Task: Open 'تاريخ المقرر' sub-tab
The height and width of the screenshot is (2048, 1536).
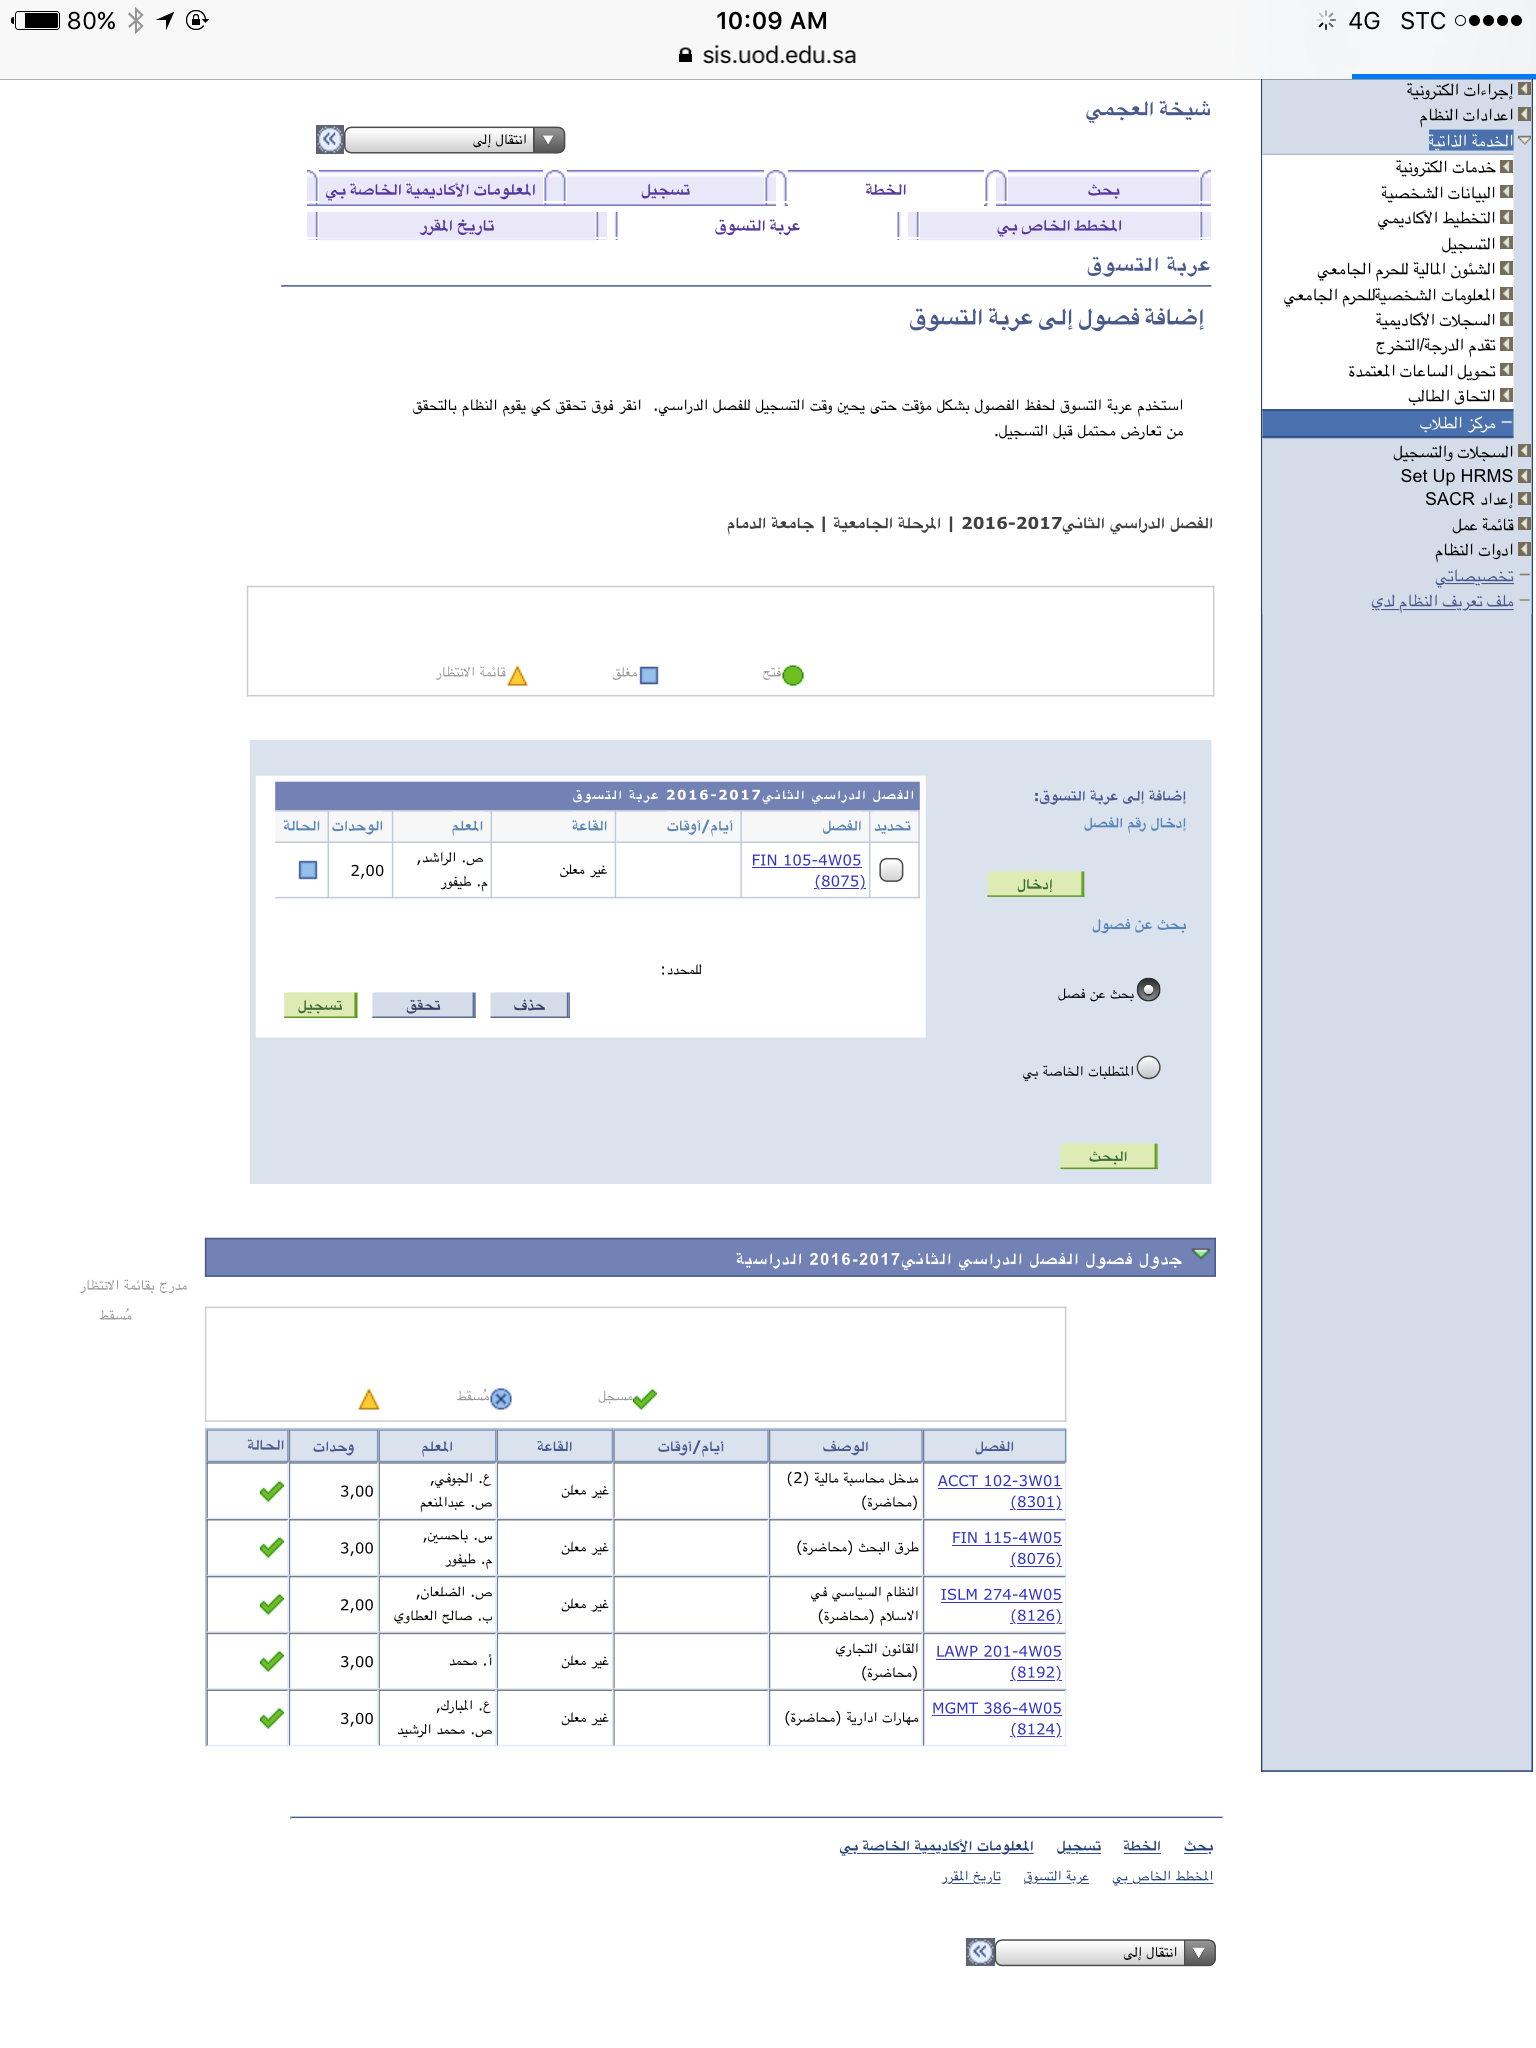Action: click(457, 226)
